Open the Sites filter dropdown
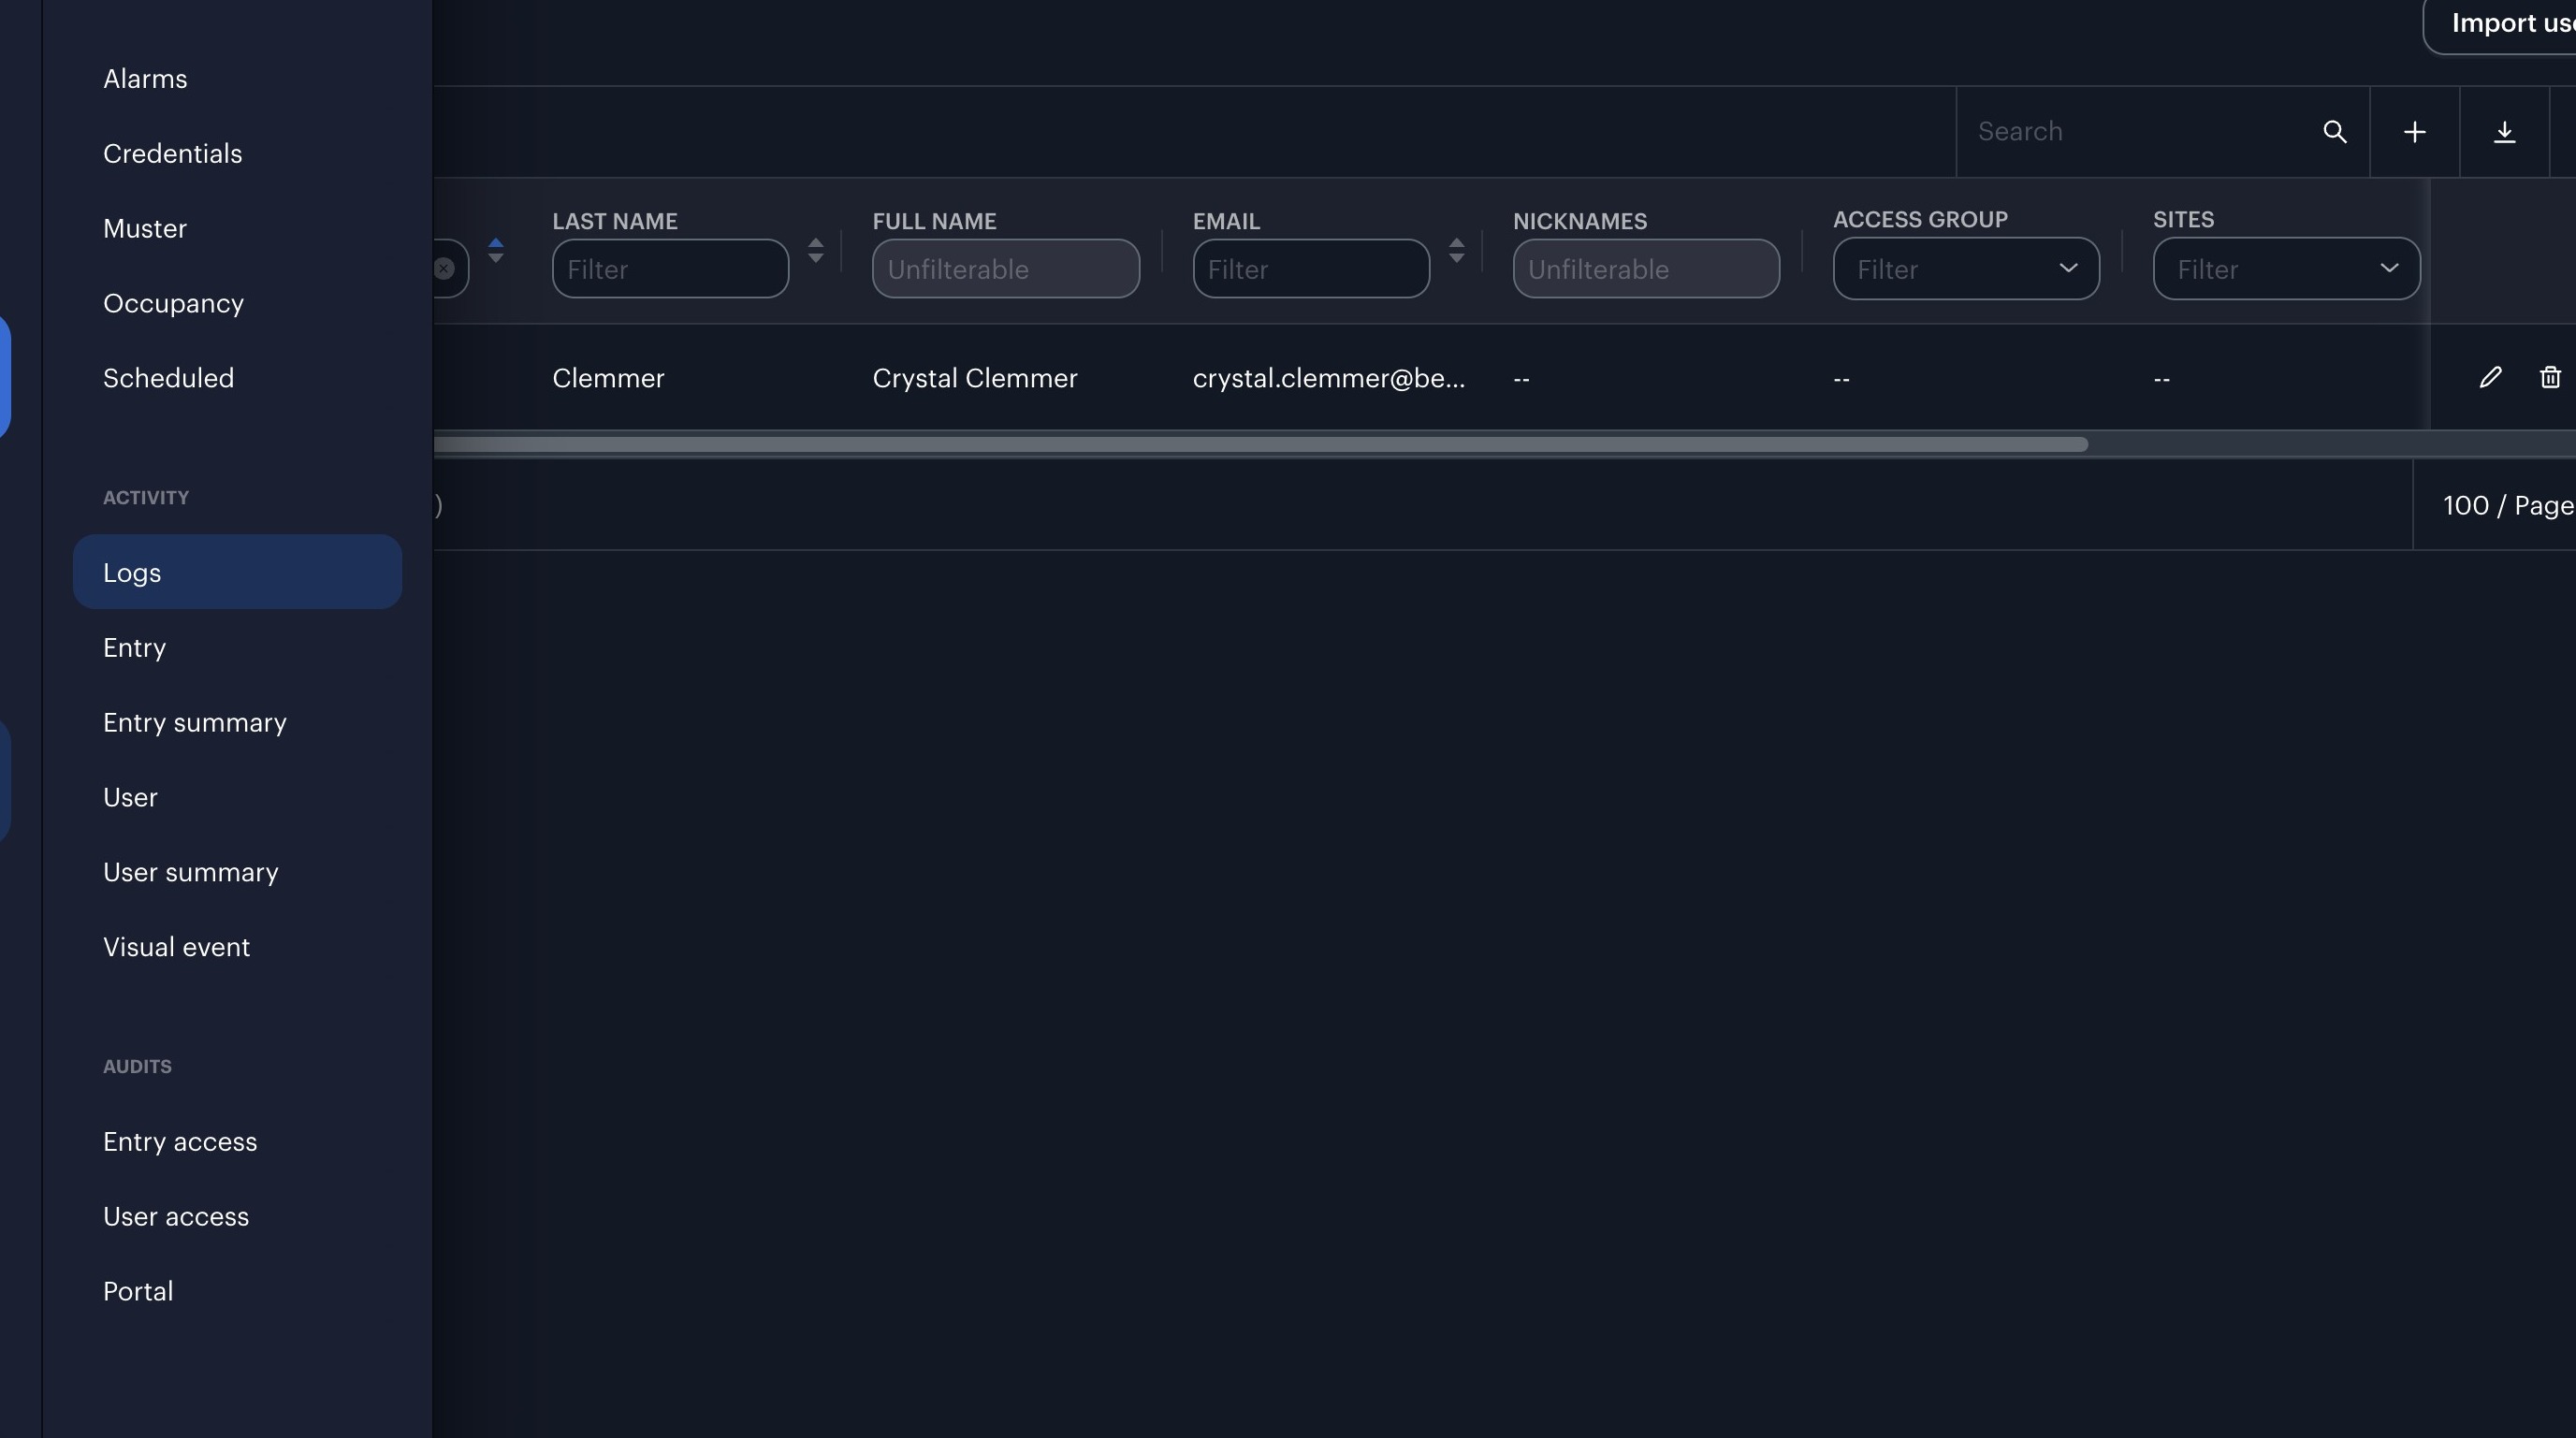The height and width of the screenshot is (1438, 2576). click(2286, 268)
